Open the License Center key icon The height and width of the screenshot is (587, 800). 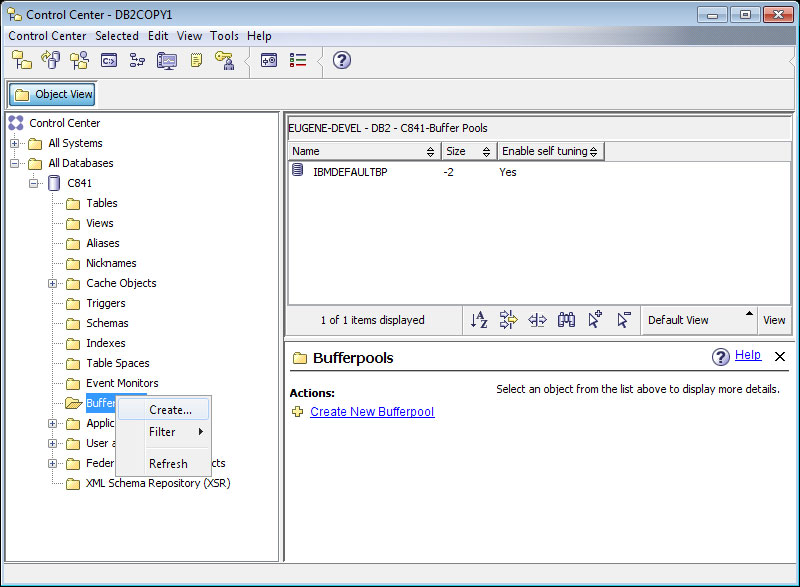pyautogui.click(x=224, y=60)
